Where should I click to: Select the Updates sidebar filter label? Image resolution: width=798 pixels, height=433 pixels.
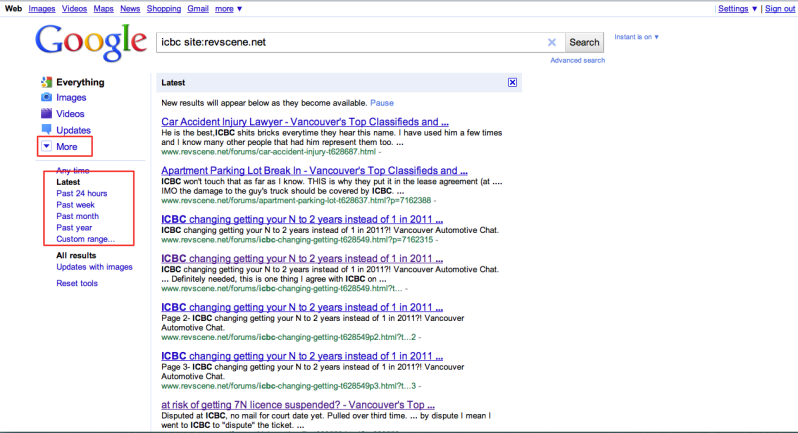(73, 130)
